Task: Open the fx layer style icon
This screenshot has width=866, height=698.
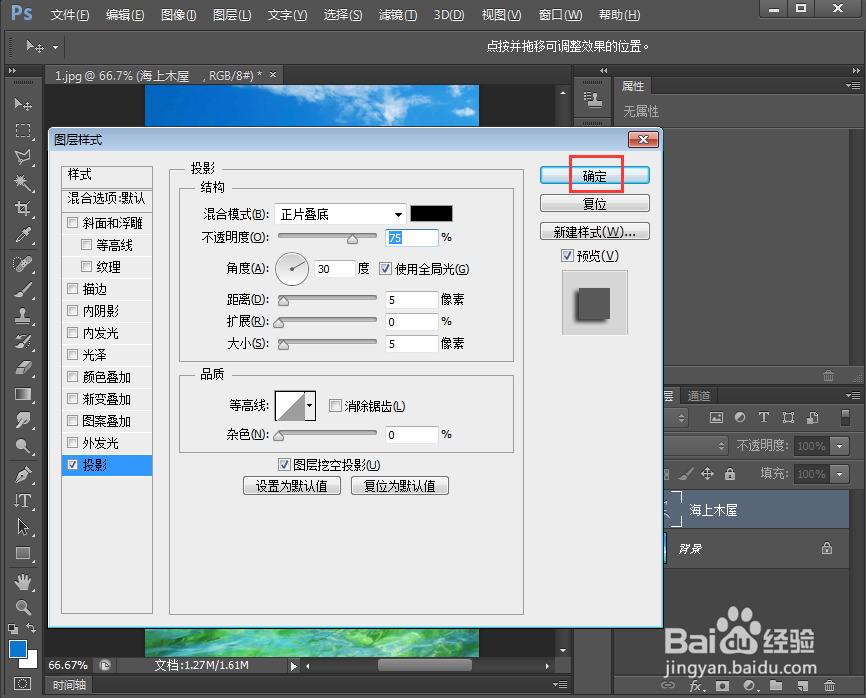Action: pos(696,686)
